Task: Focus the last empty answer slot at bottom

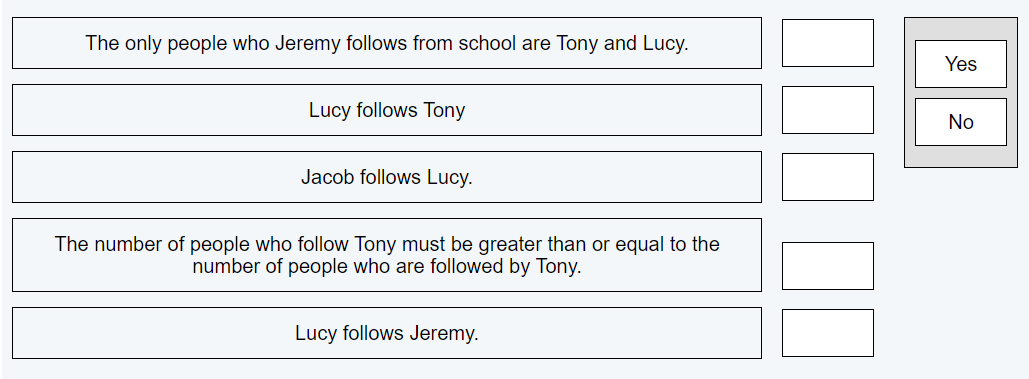Action: tap(828, 333)
